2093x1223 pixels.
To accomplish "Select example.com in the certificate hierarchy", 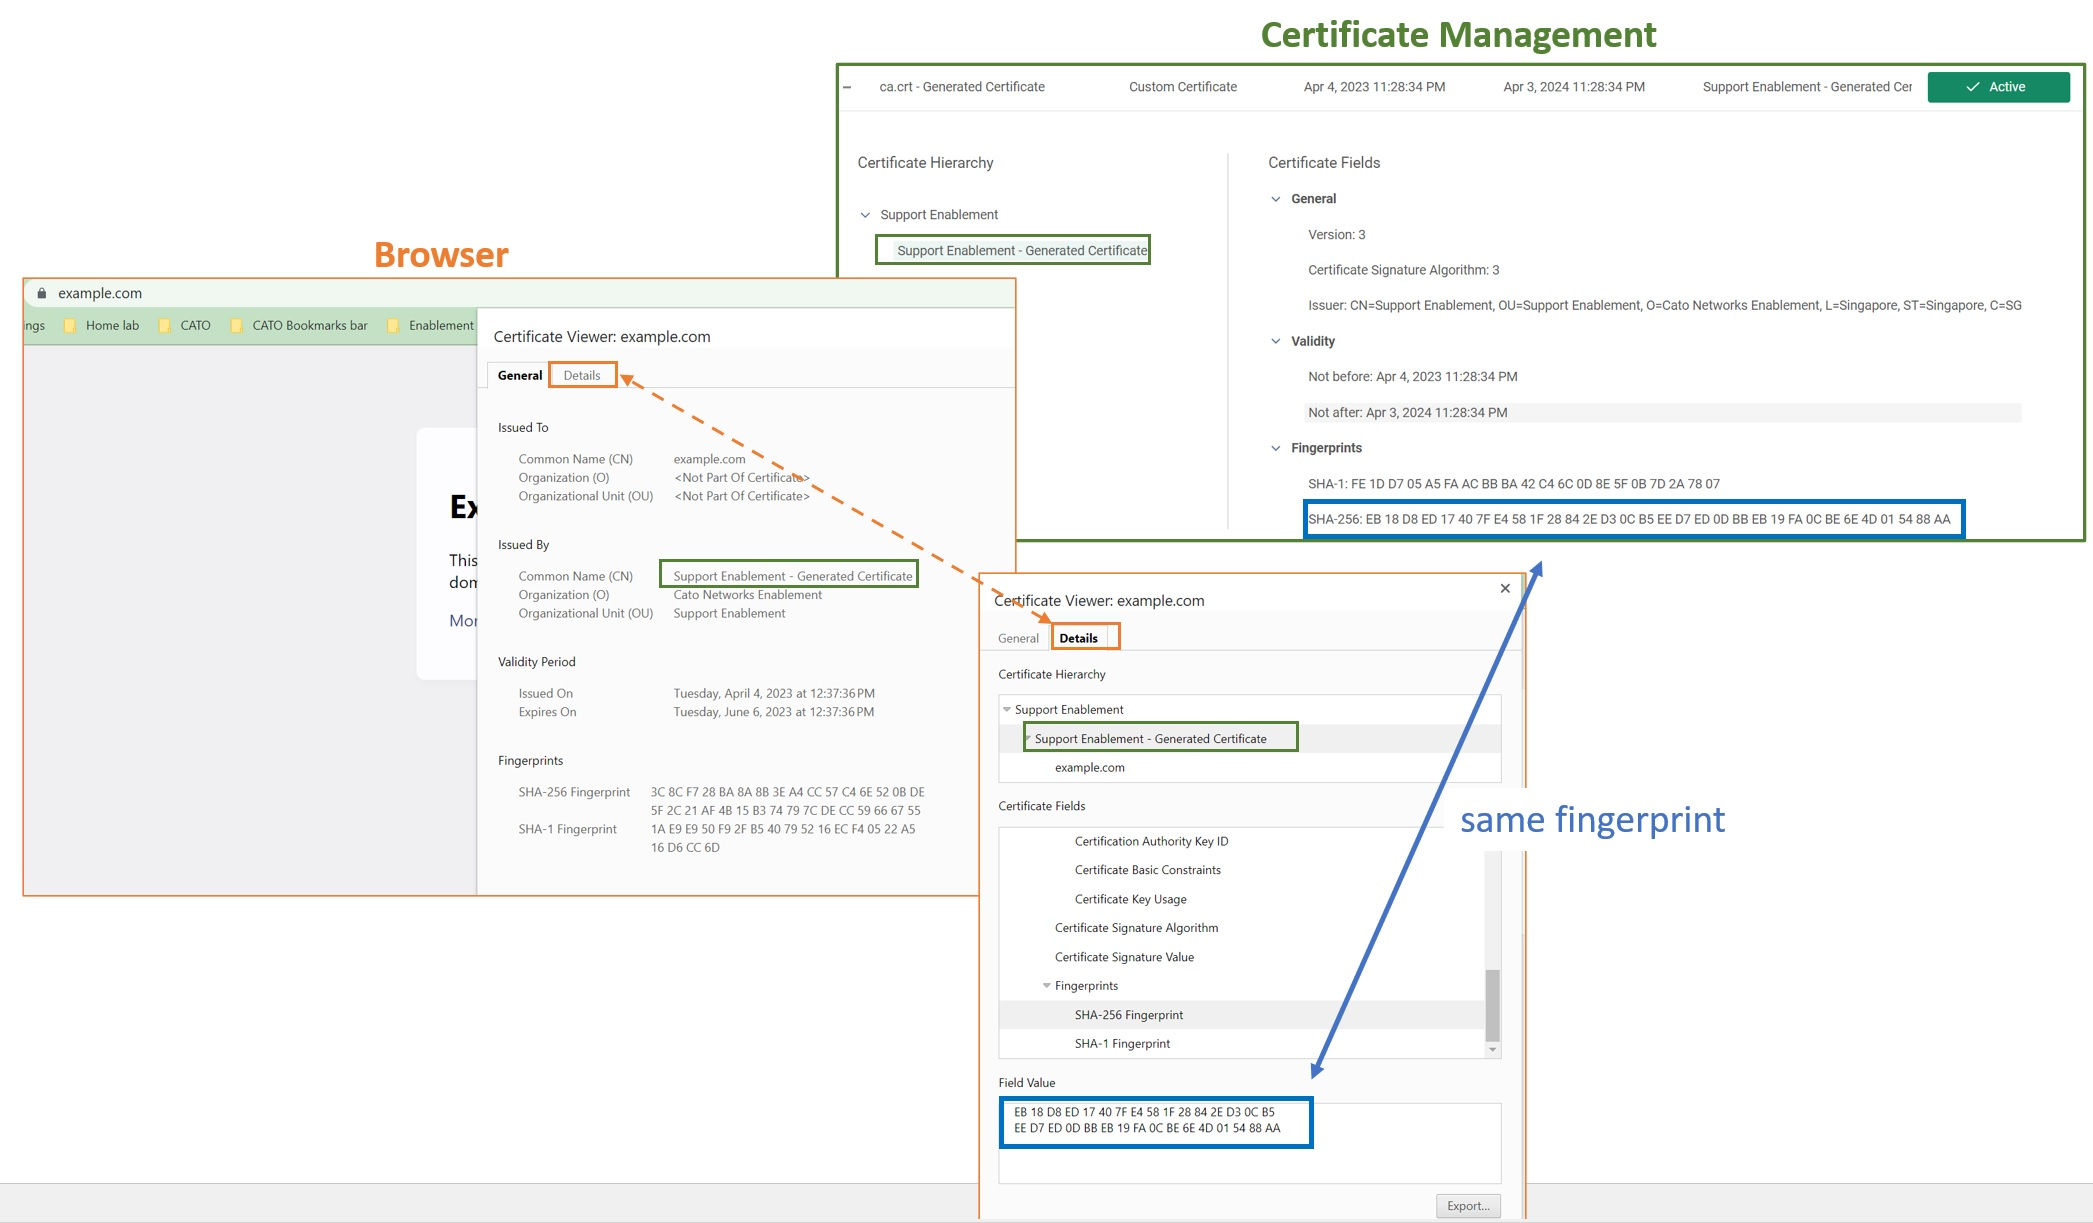I will pyautogui.click(x=1089, y=767).
